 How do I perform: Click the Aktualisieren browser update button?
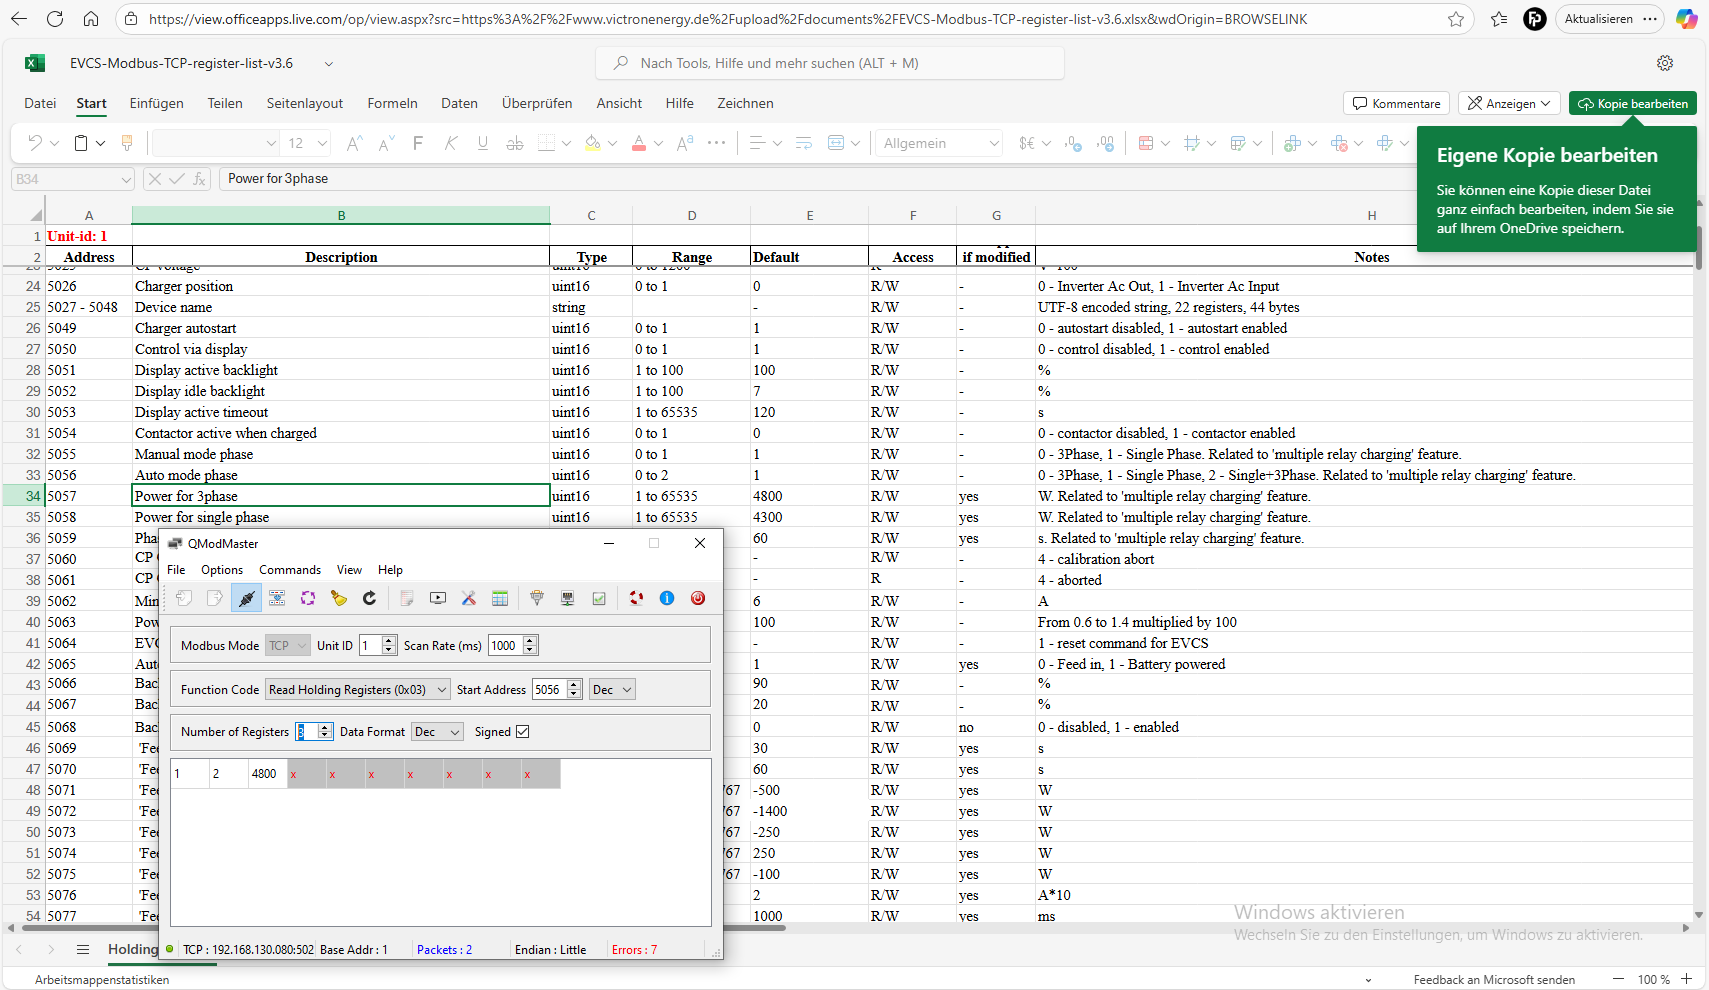pyautogui.click(x=1609, y=19)
